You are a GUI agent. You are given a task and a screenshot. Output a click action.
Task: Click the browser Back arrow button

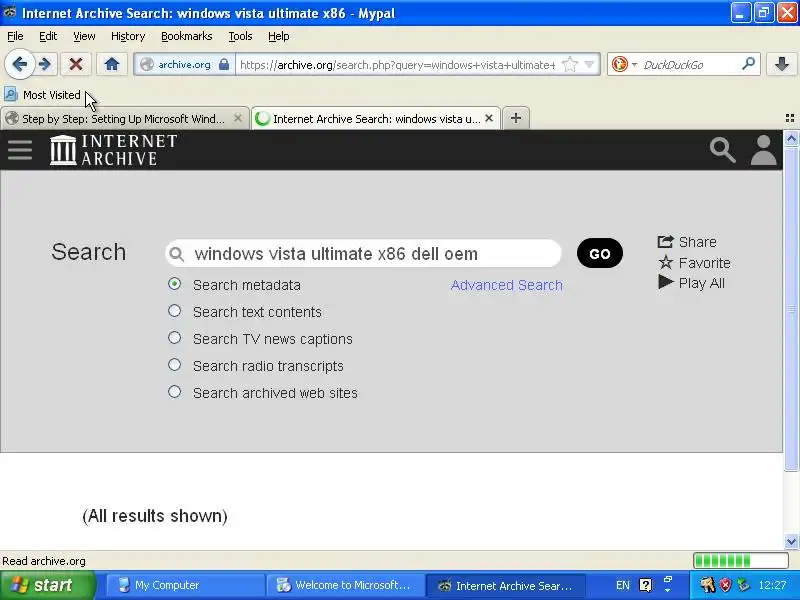point(19,64)
